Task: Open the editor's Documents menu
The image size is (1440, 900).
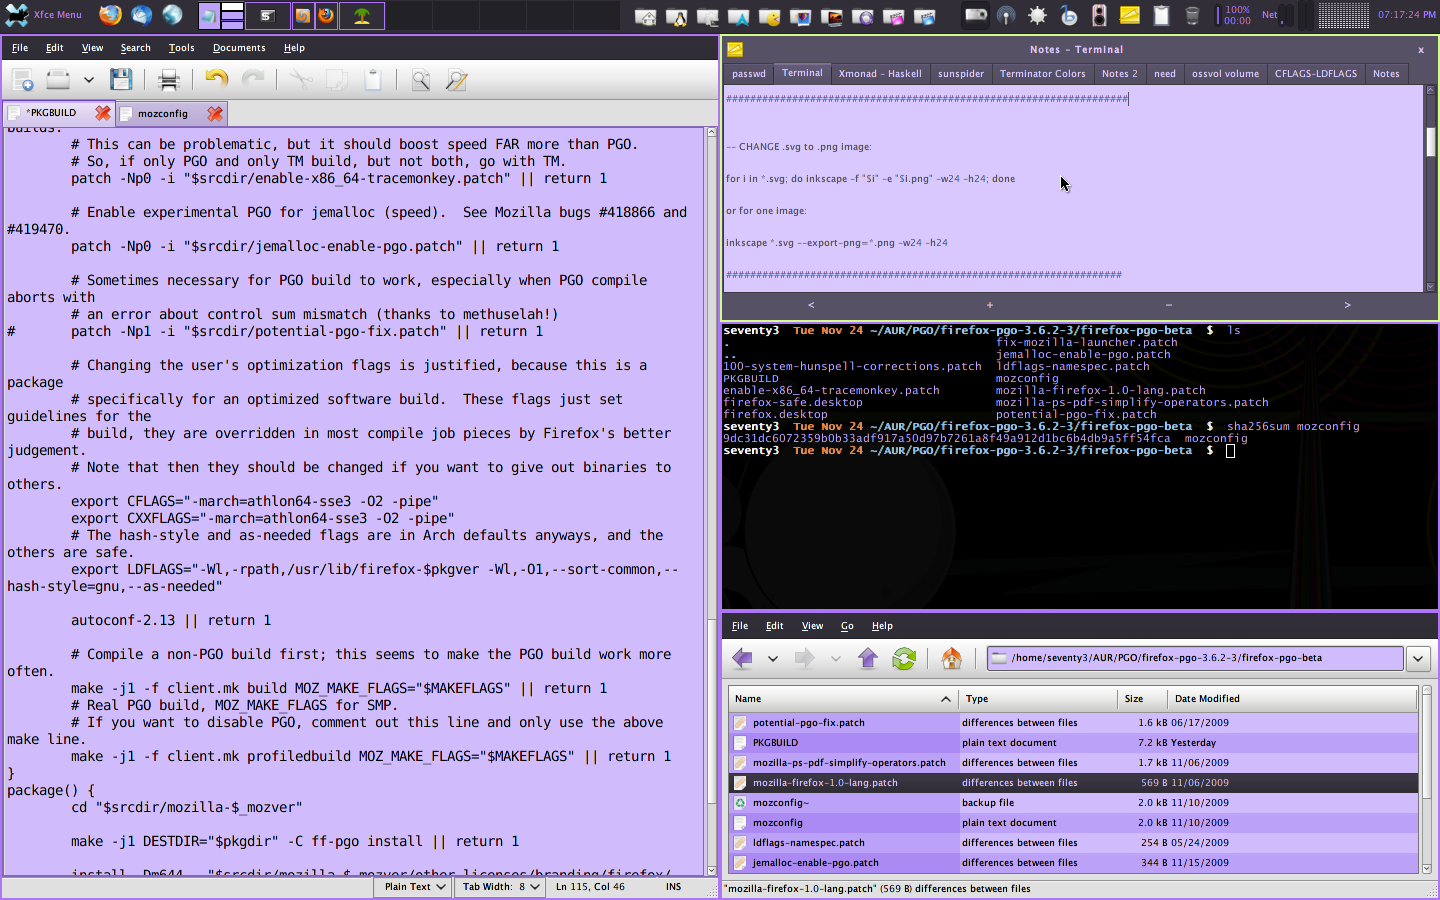Action: pos(239,47)
